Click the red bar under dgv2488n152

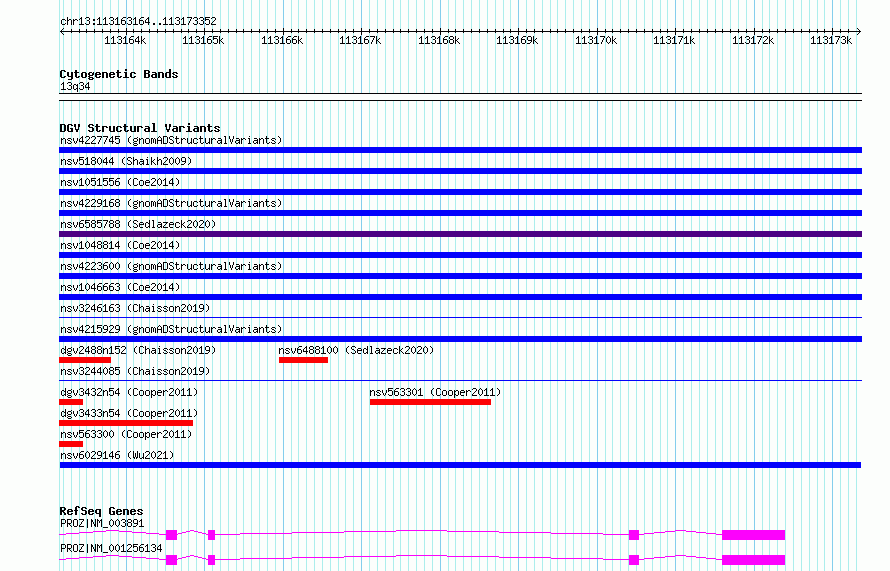click(85, 360)
